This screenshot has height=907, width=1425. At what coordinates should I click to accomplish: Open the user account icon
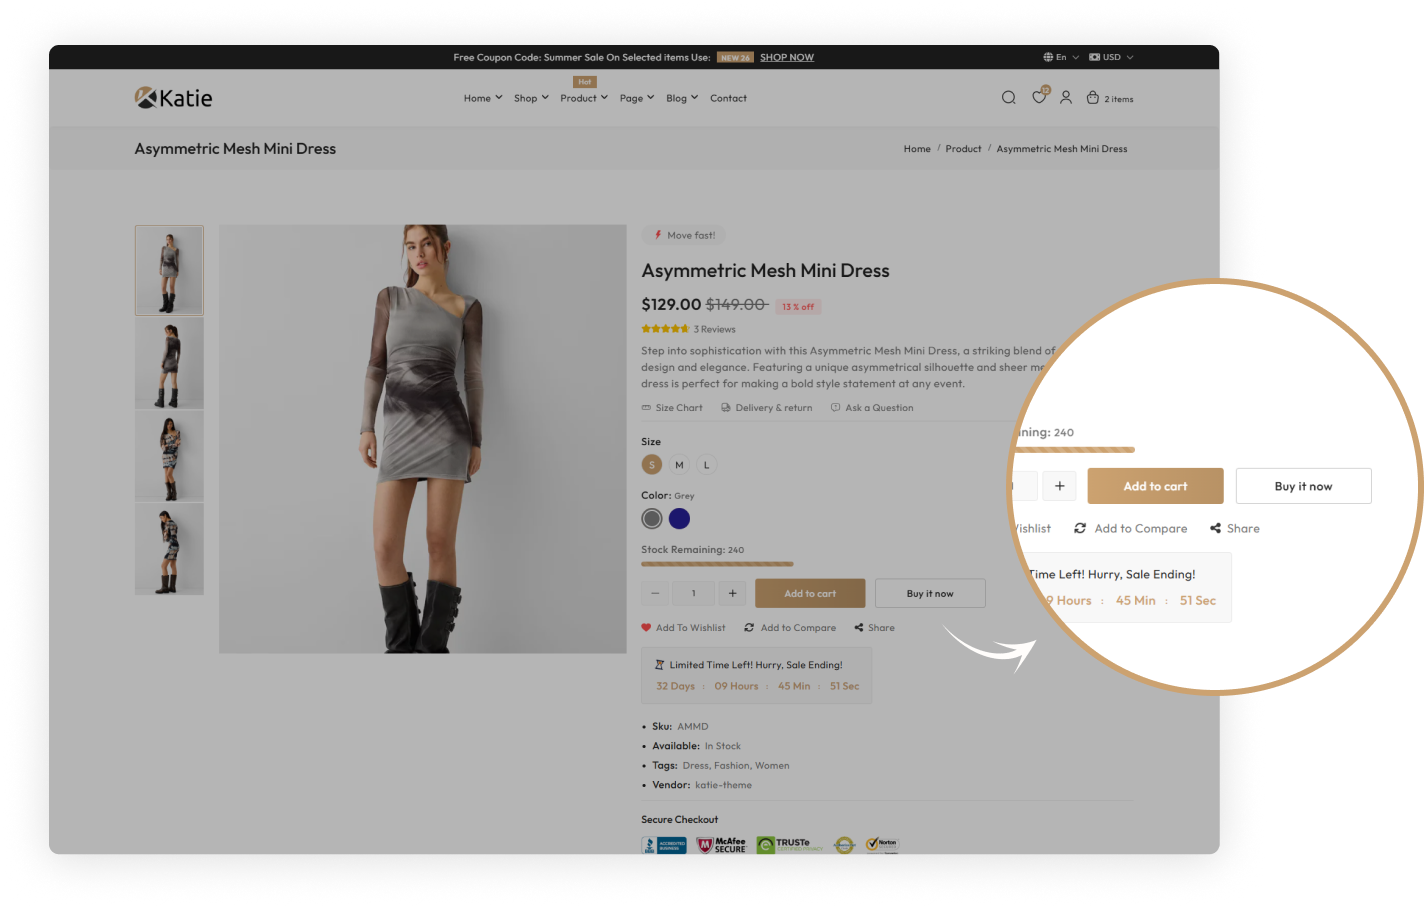point(1066,98)
